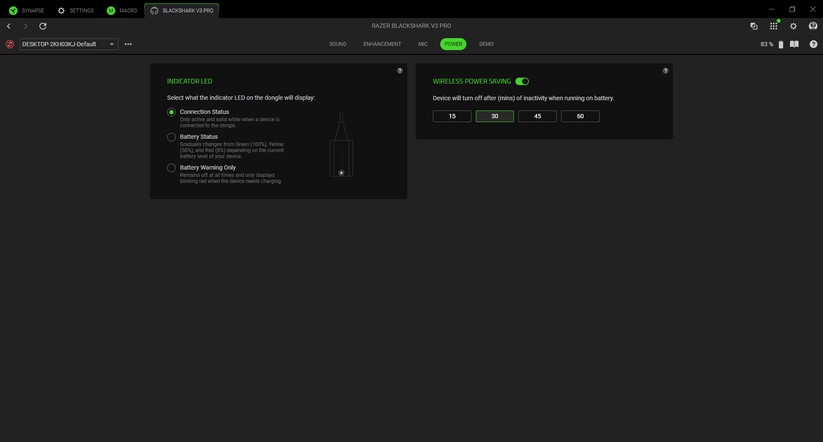Set inactivity timeout to 30 minutes
This screenshot has height=442, width=823.
click(x=494, y=116)
